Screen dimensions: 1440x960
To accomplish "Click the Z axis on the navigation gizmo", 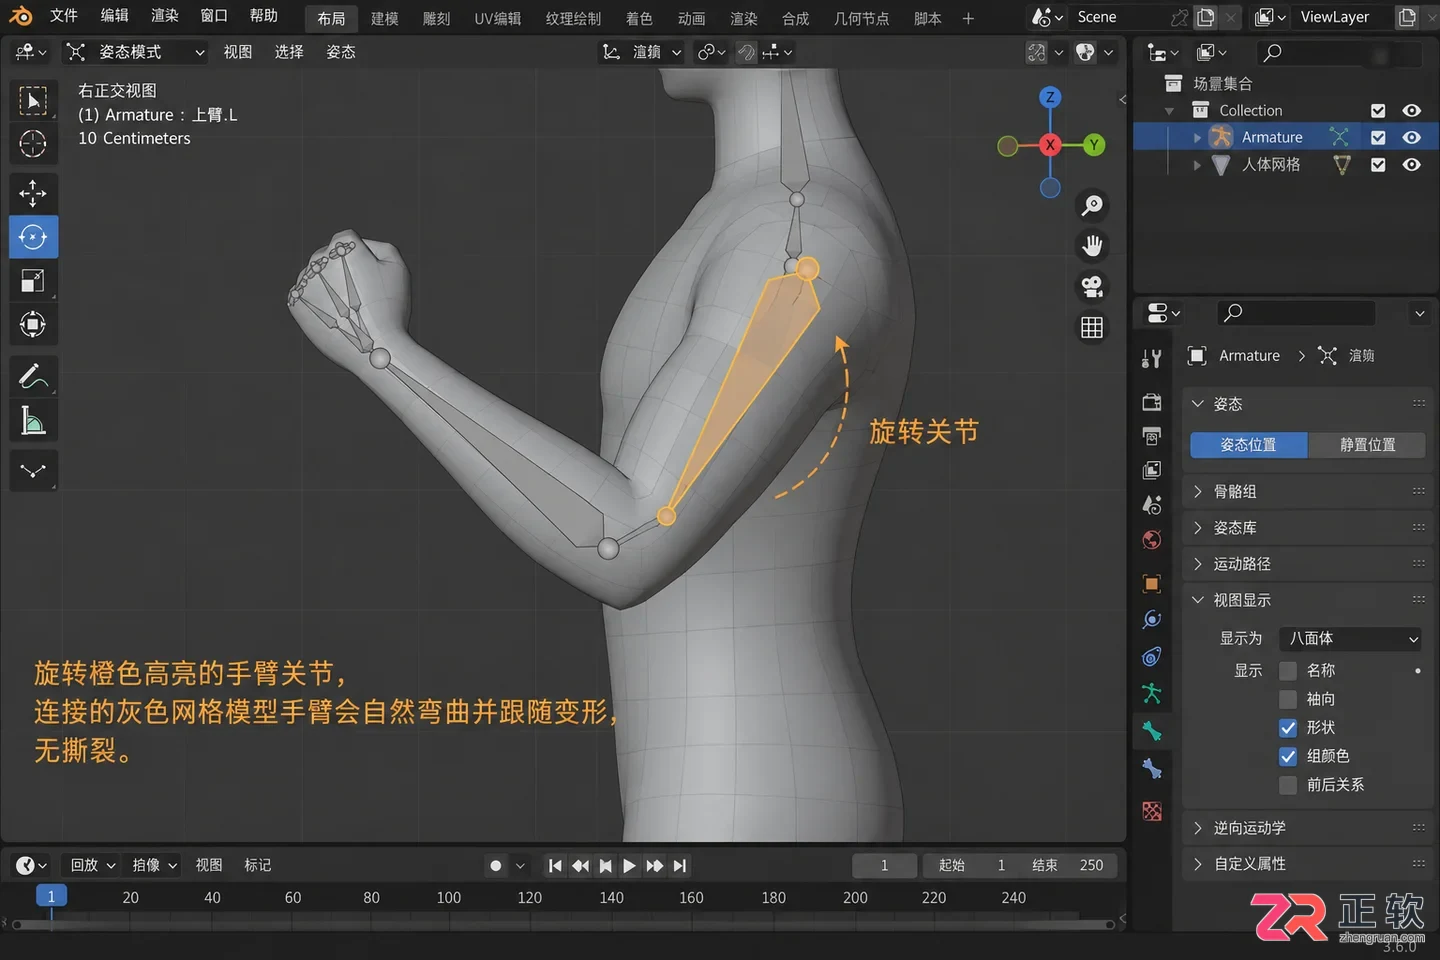I will pos(1050,97).
